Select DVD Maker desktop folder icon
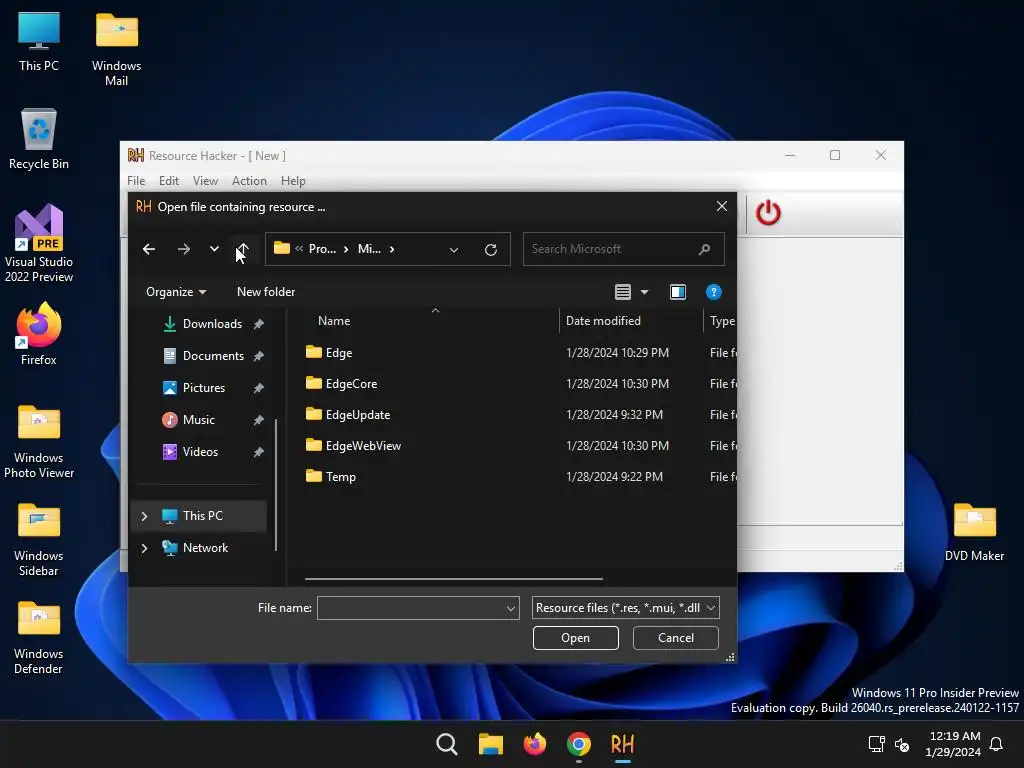Viewport: 1024px width, 768px height. tap(974, 532)
